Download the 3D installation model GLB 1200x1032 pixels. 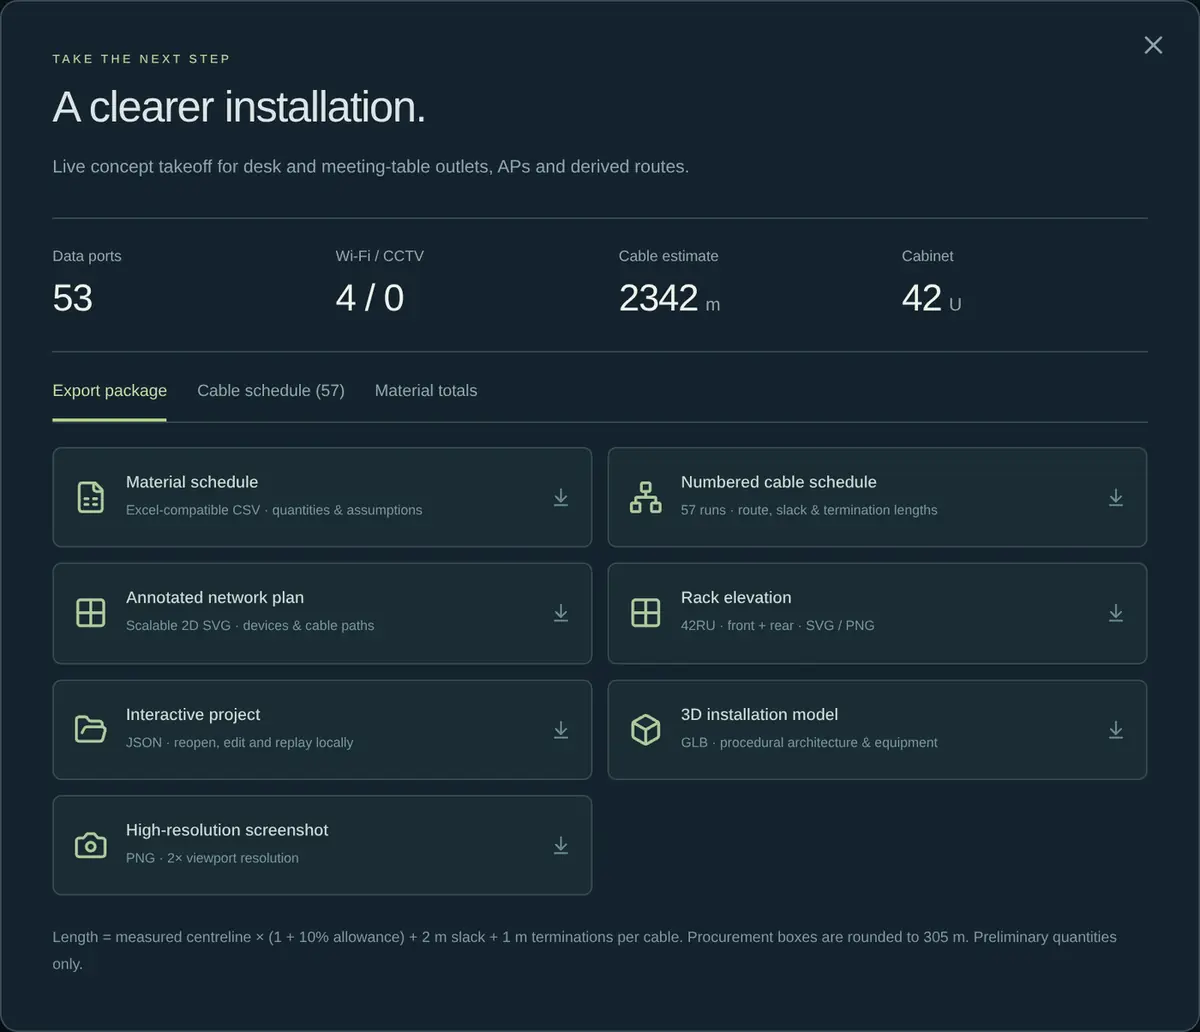point(1116,730)
